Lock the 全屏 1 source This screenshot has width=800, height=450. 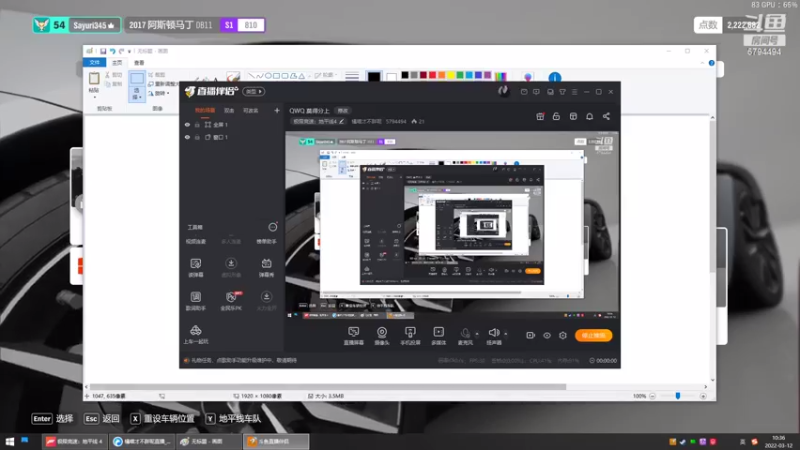pos(197,124)
